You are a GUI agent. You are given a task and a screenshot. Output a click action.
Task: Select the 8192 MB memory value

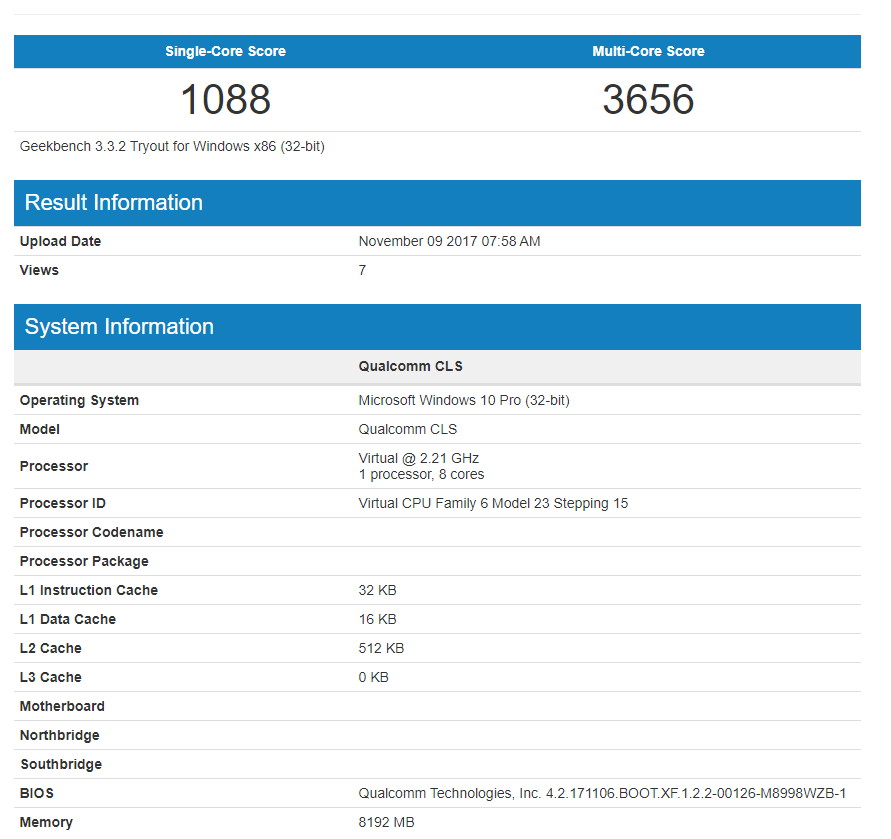(386, 823)
